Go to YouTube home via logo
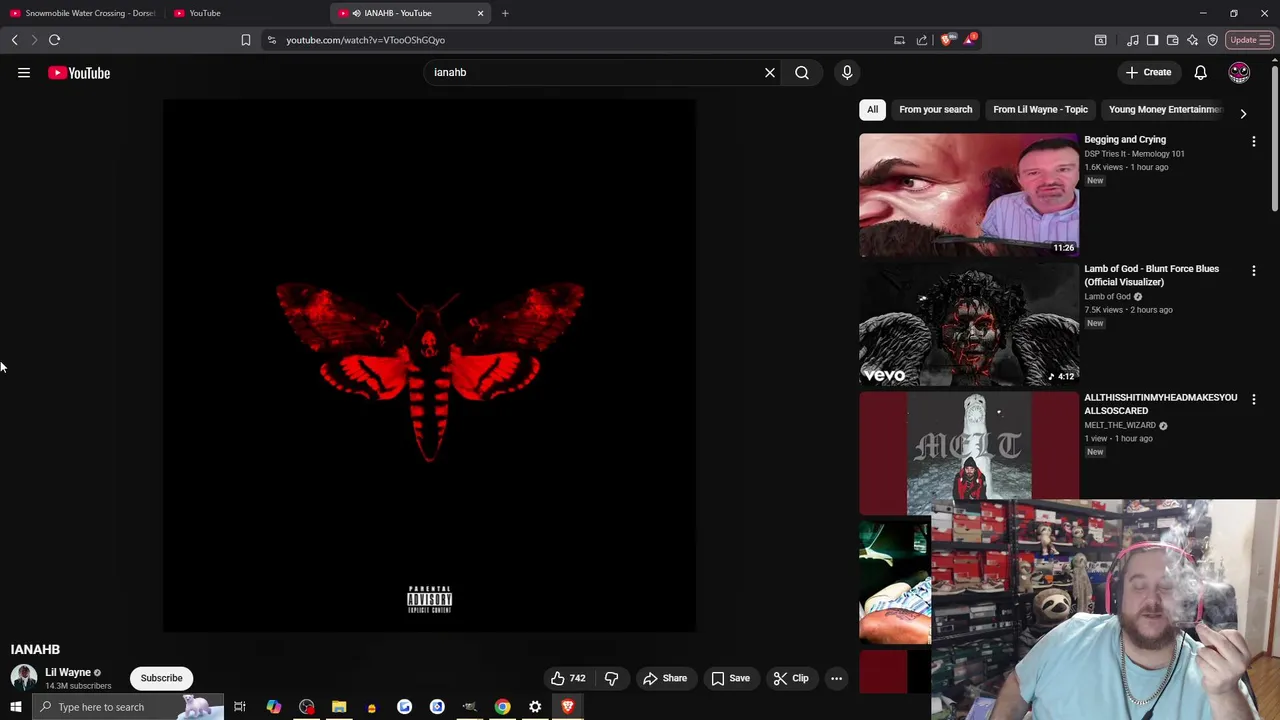The width and height of the screenshot is (1280, 720). point(79,73)
